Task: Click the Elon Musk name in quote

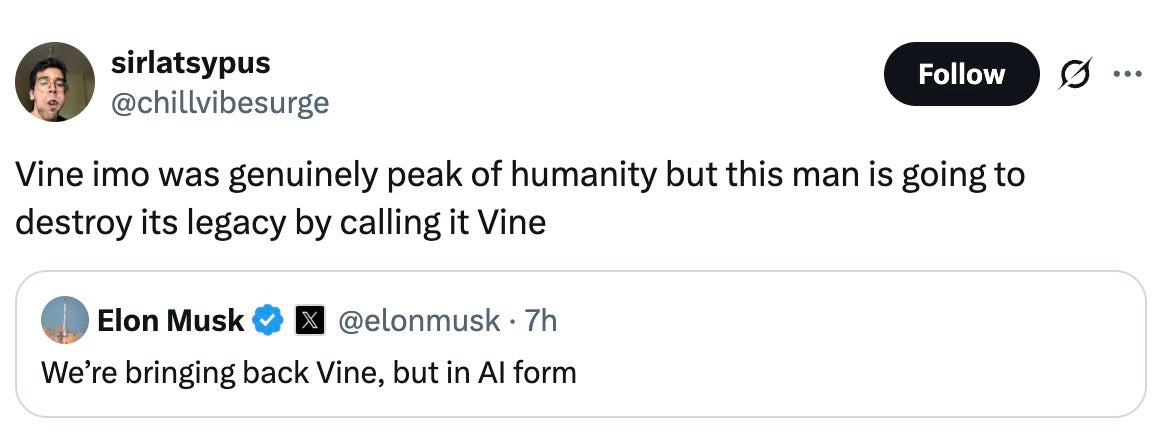Action: coord(171,320)
